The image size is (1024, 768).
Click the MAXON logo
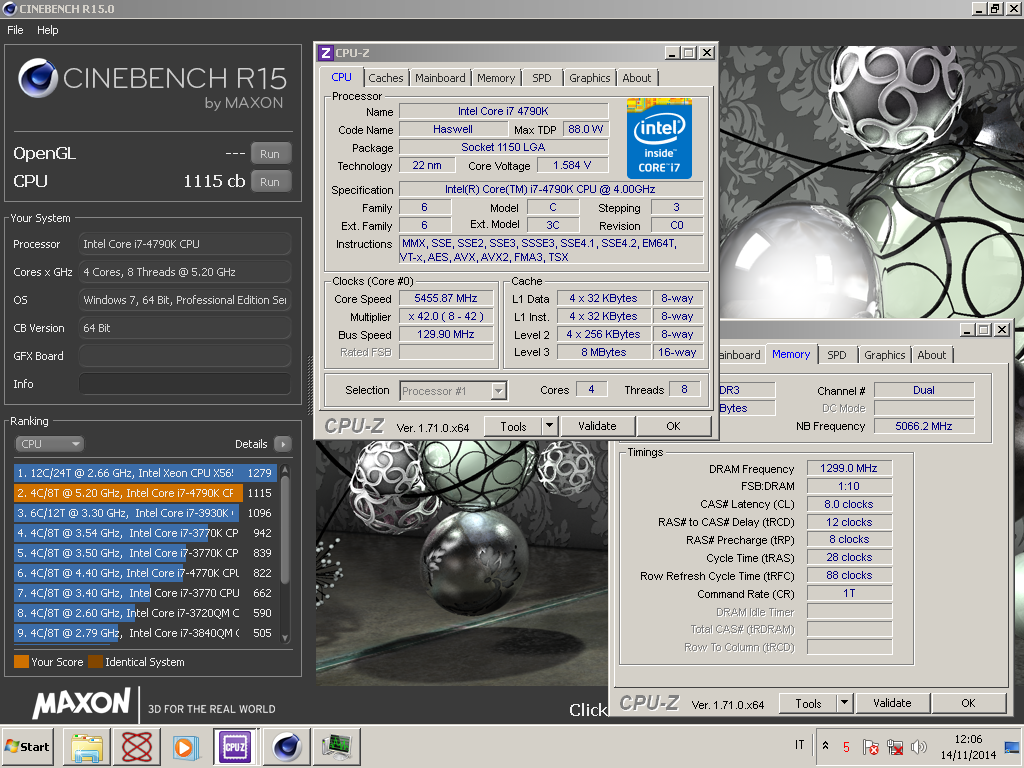[x=82, y=703]
